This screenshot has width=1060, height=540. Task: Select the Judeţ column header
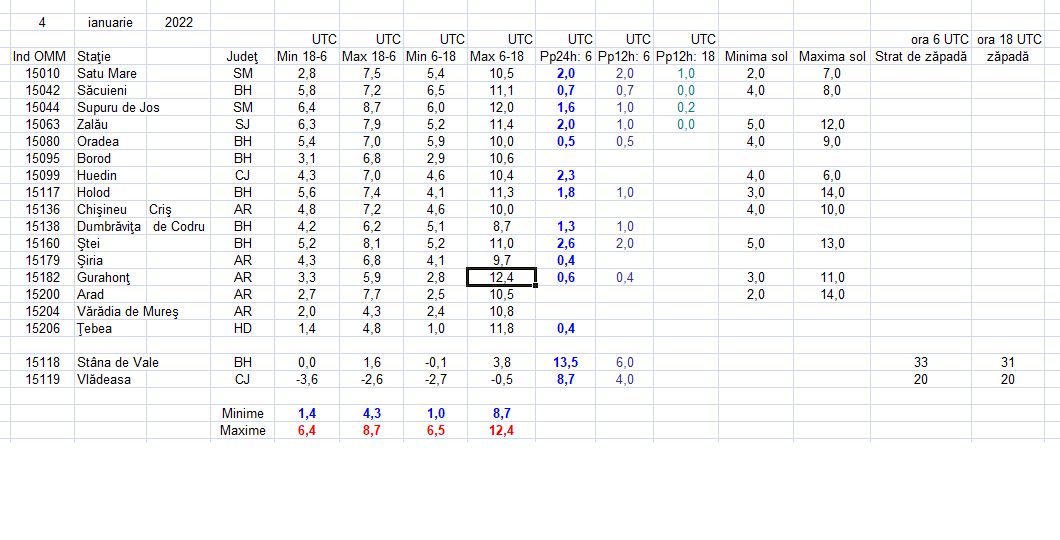click(243, 57)
